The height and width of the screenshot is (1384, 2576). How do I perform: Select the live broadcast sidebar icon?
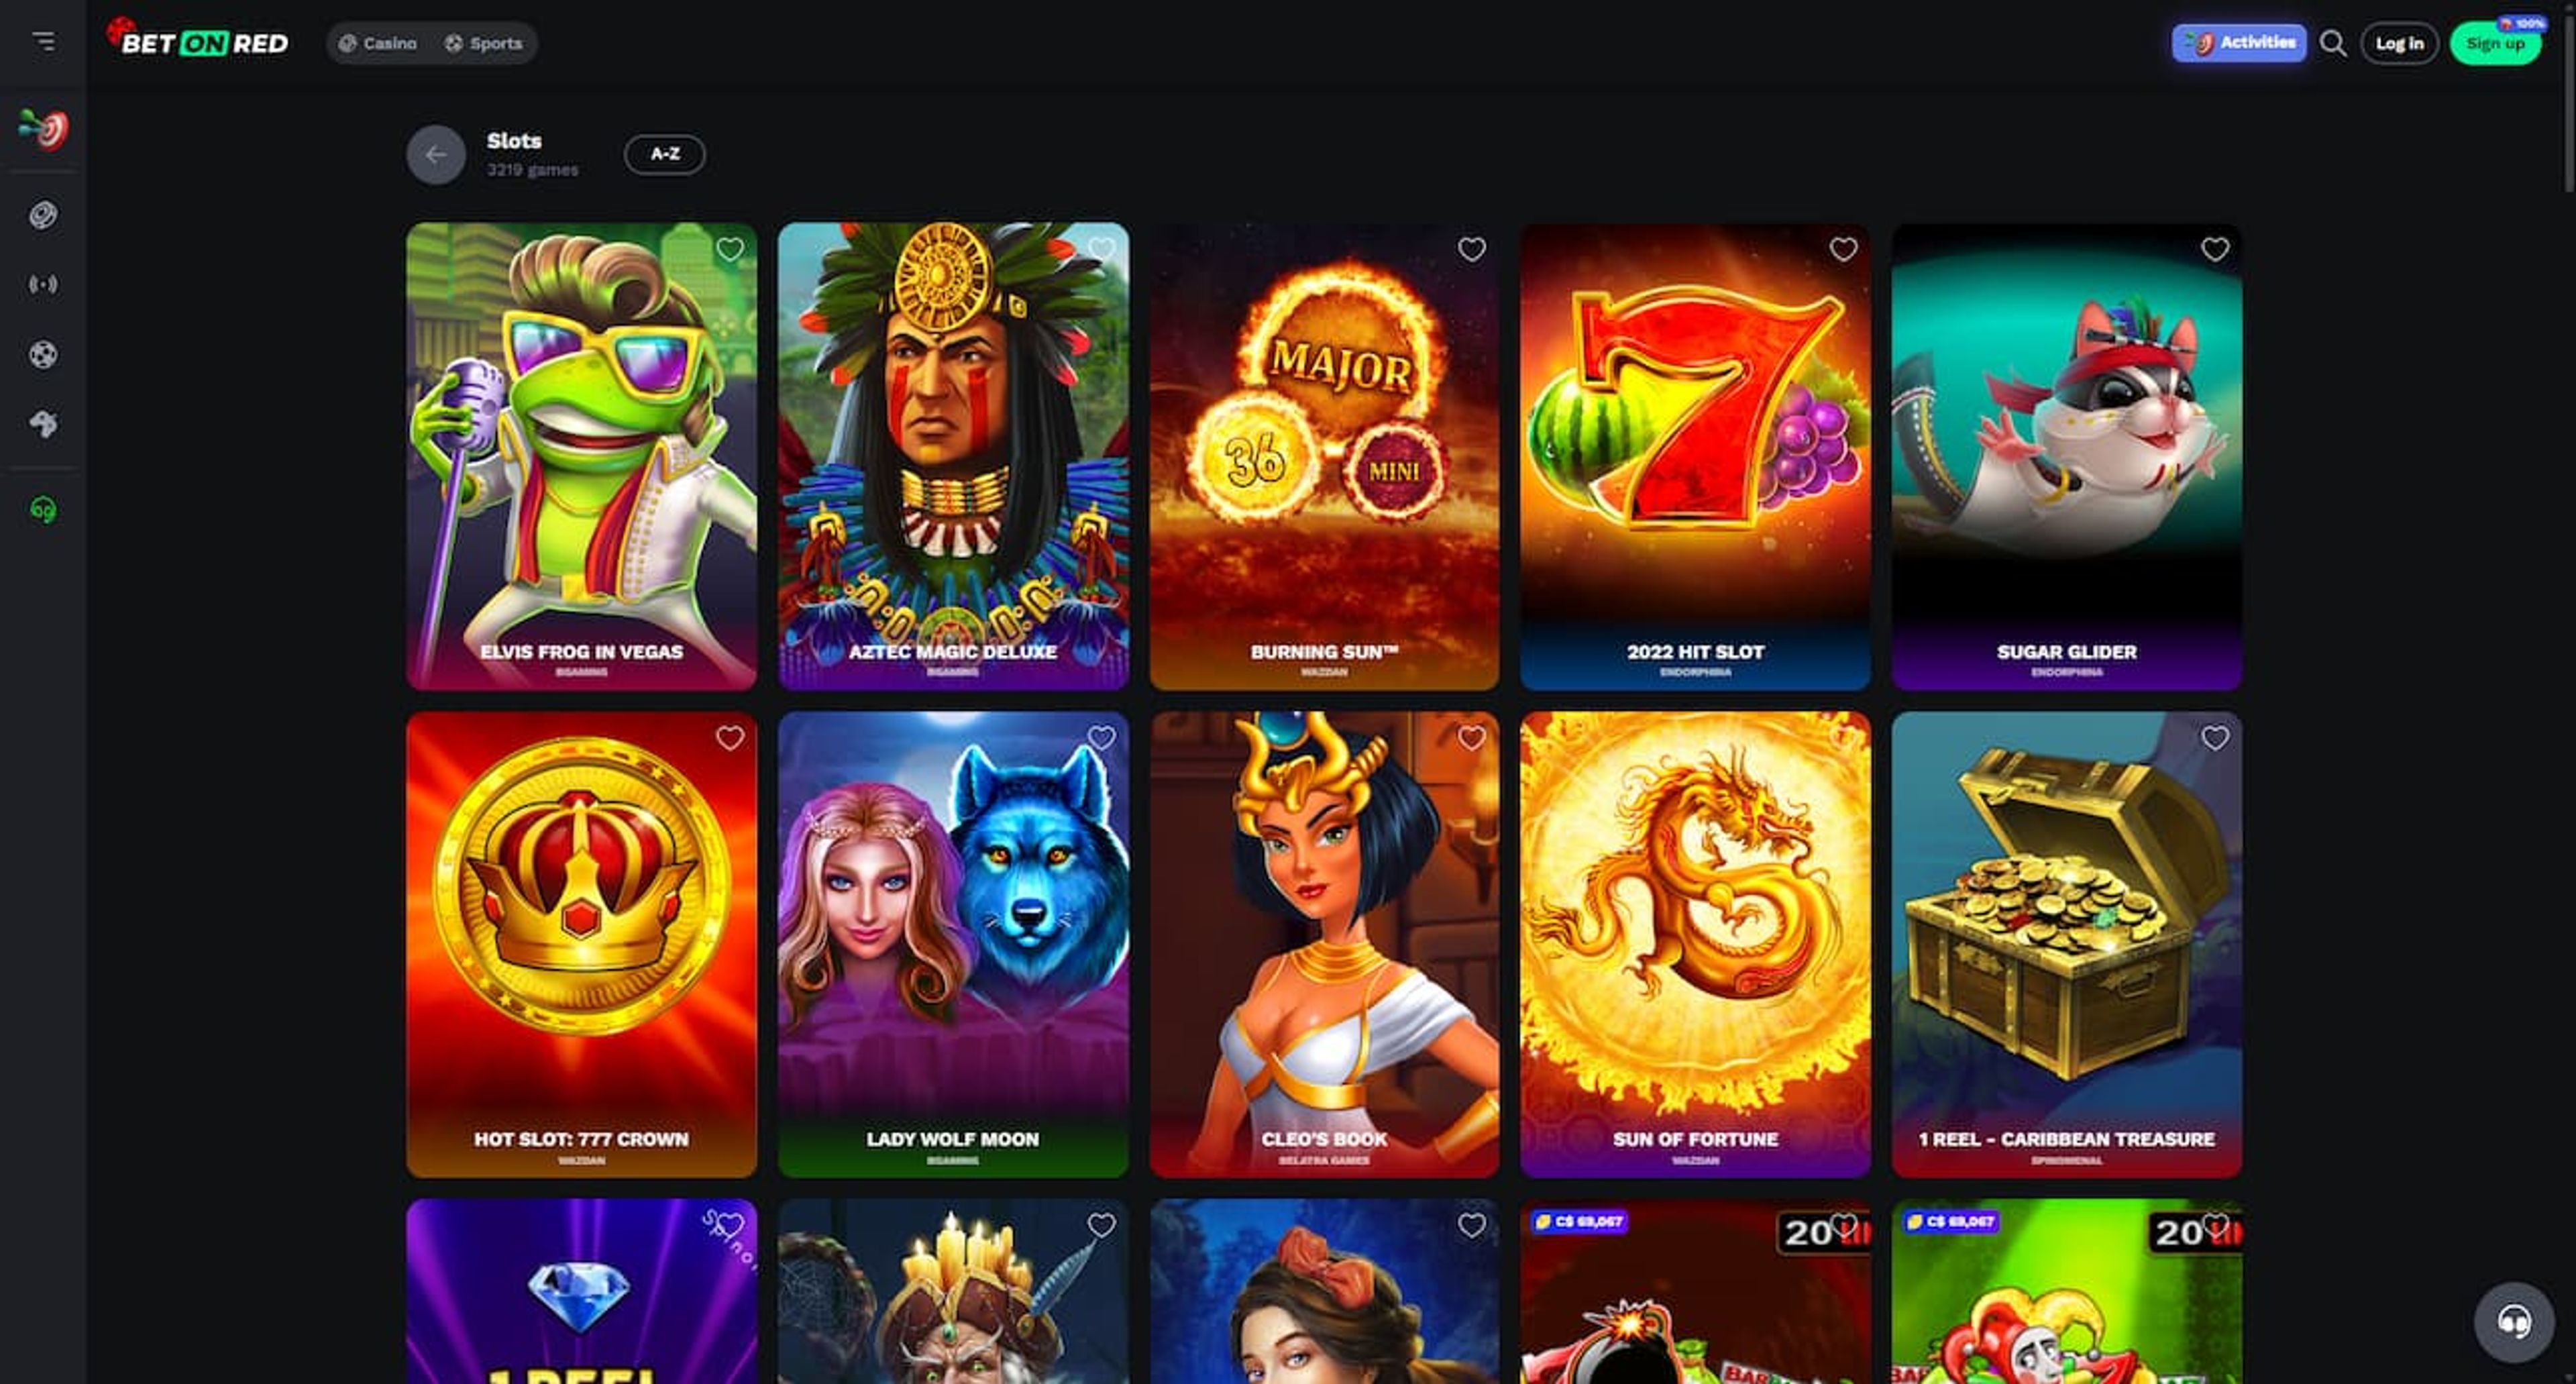click(43, 285)
